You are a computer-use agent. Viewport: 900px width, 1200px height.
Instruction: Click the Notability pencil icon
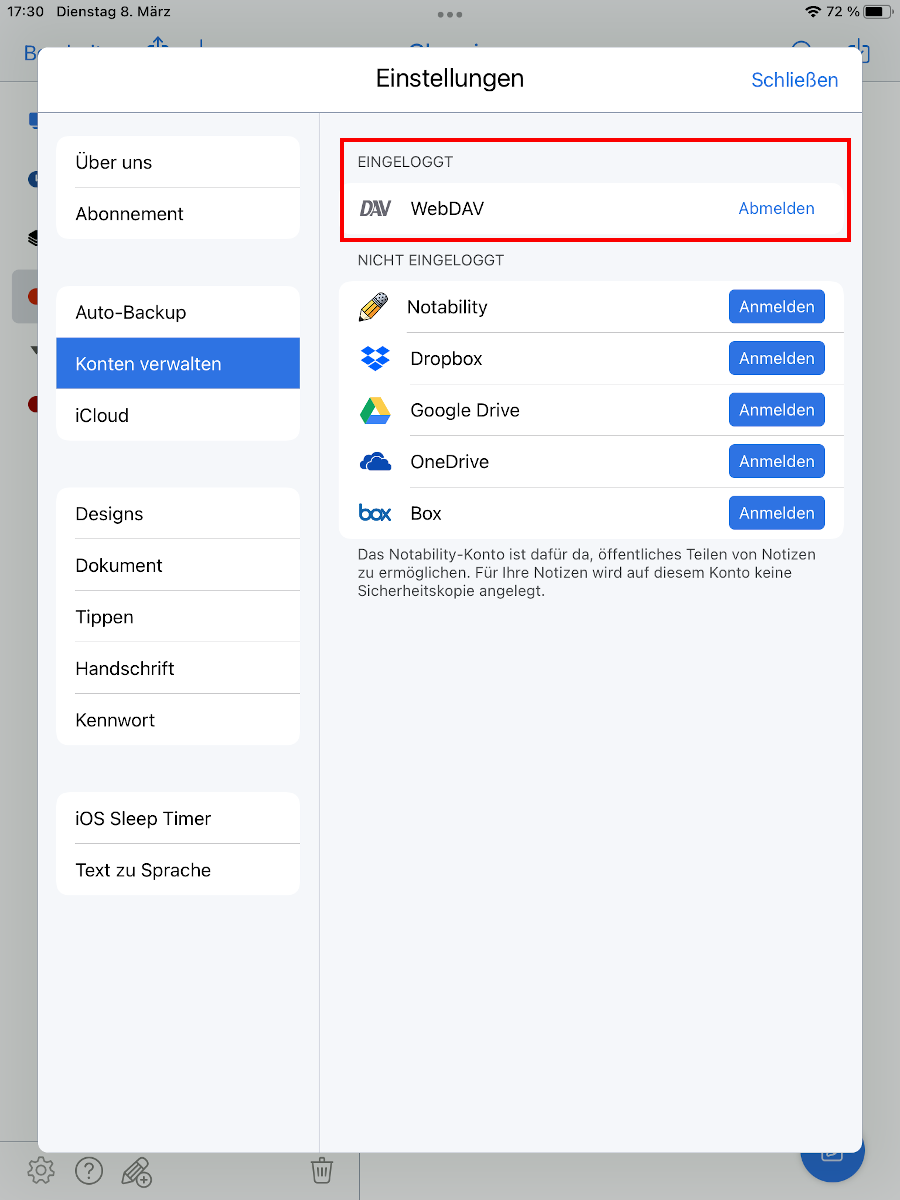[372, 307]
